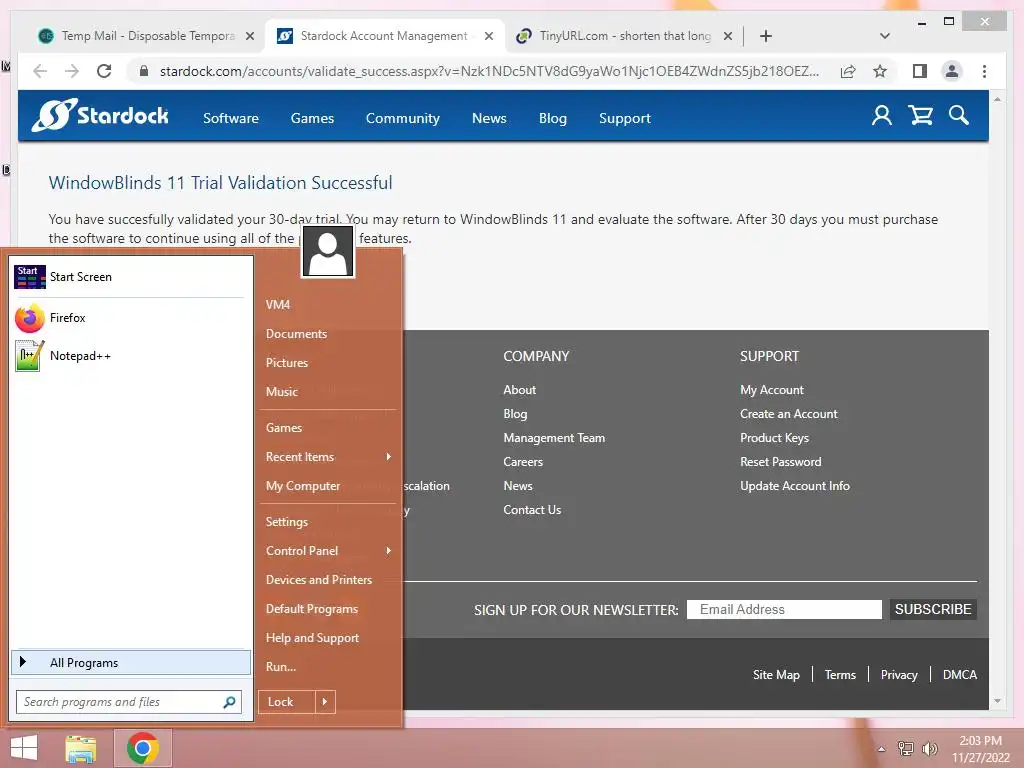Click the site lock icon in the address bar
Viewport: 1024px width, 768px height.
pos(144,71)
